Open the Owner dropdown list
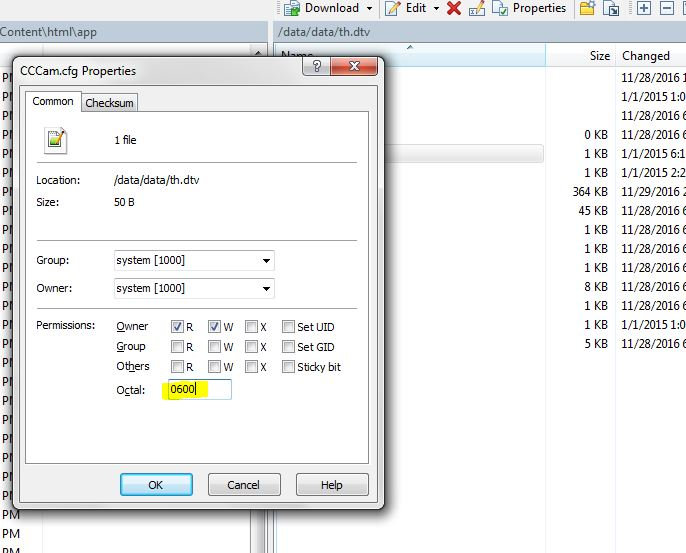The image size is (686, 553). tap(266, 289)
